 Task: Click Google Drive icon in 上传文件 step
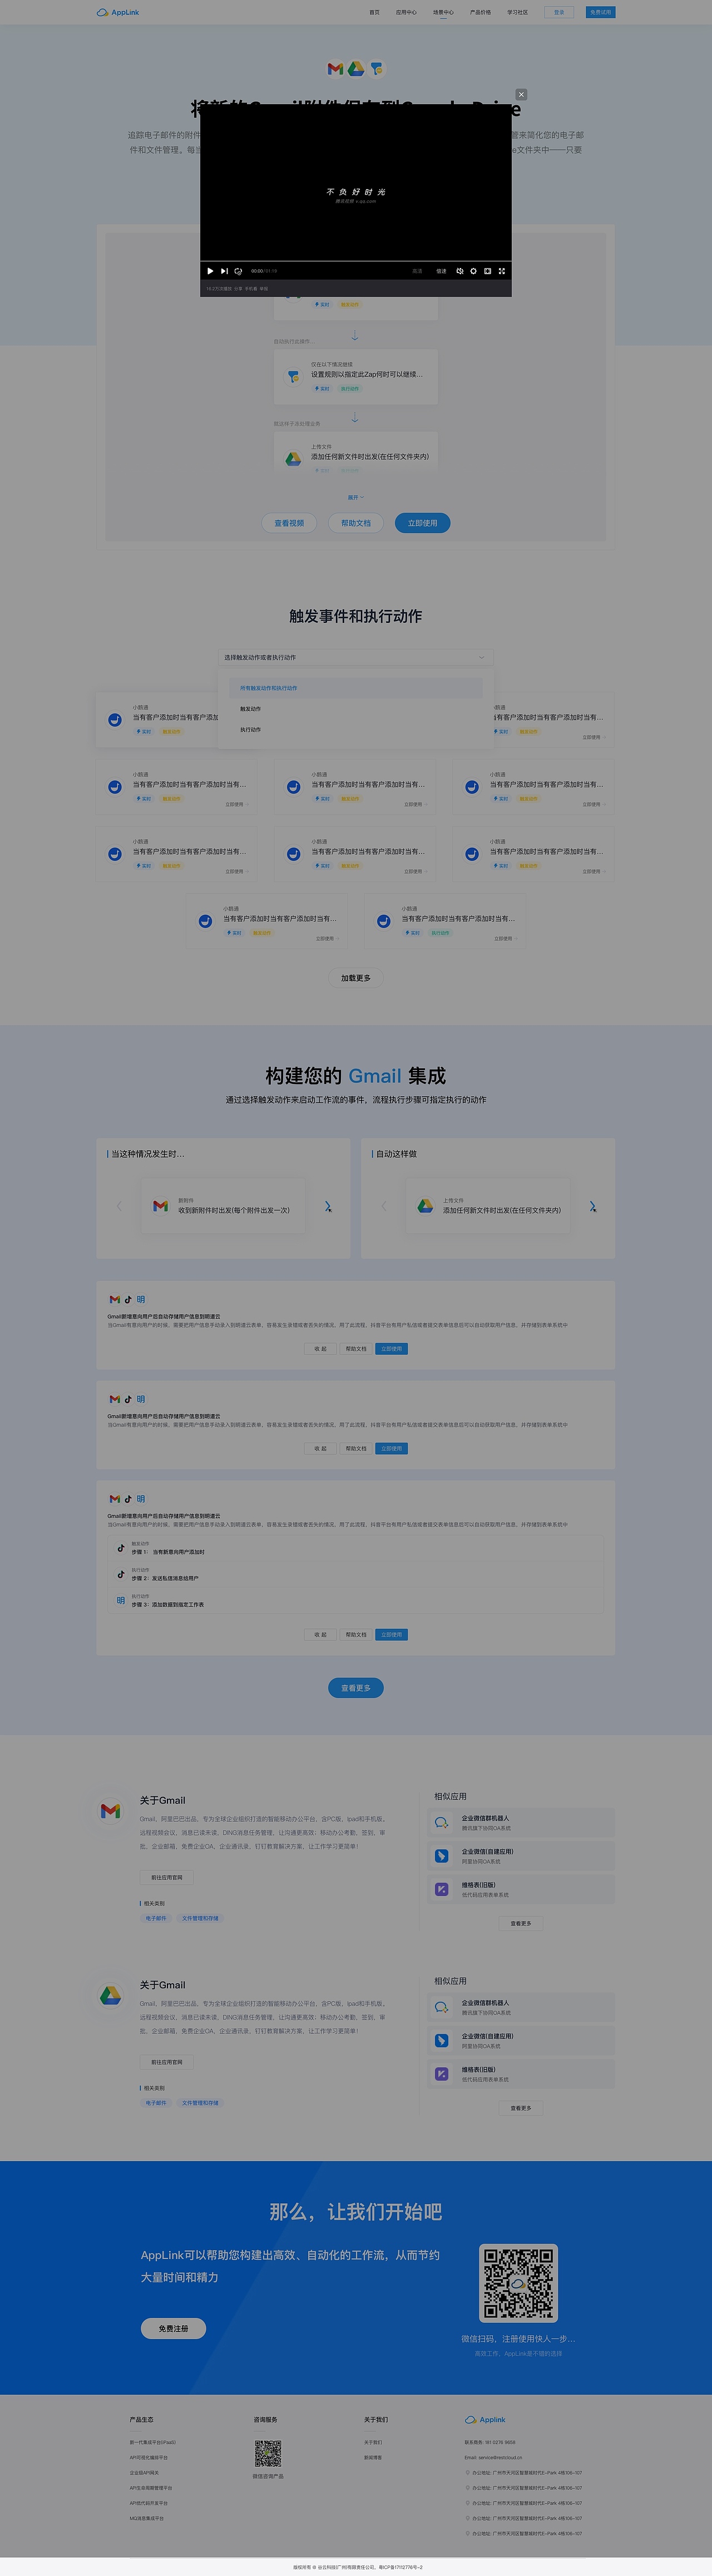tap(293, 458)
